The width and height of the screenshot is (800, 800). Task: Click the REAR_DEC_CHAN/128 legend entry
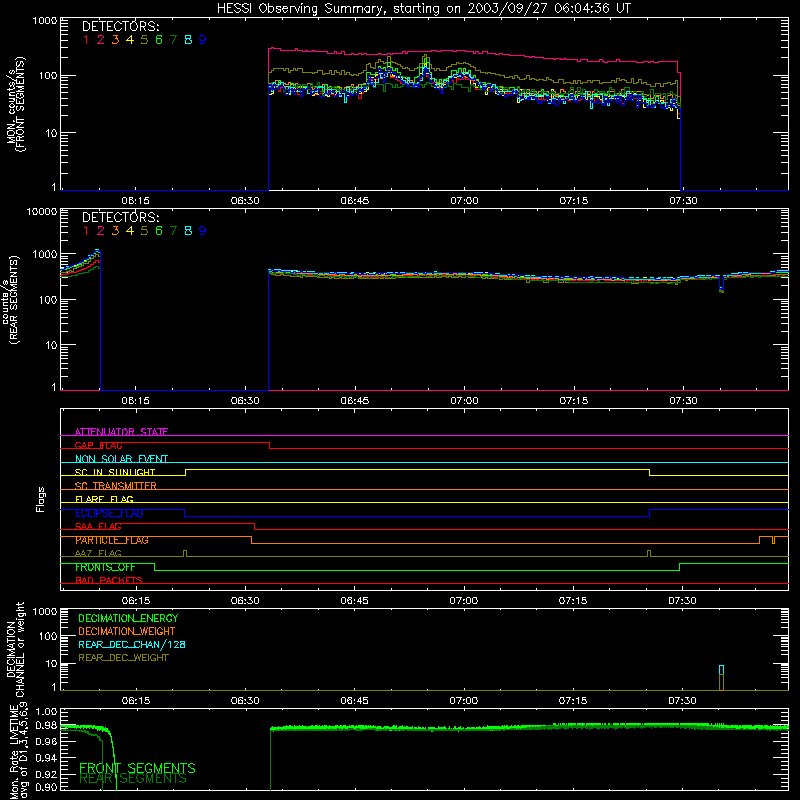[x=132, y=645]
